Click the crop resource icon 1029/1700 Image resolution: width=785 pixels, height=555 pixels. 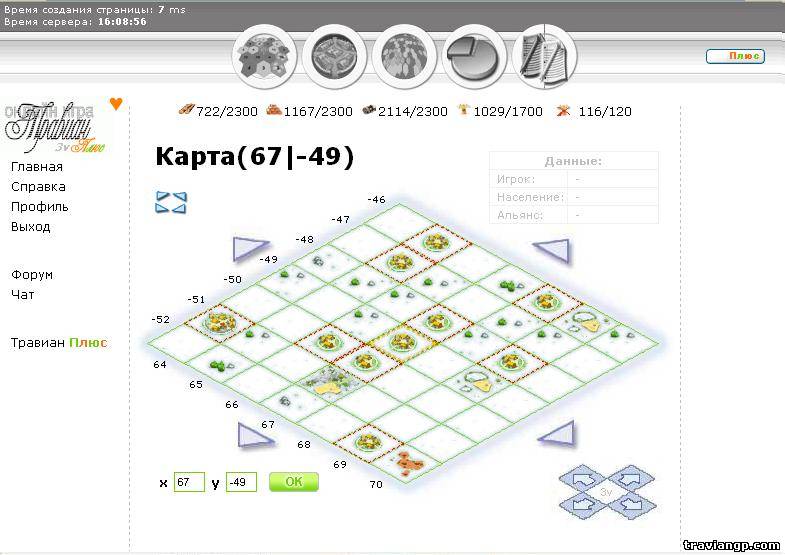463,110
